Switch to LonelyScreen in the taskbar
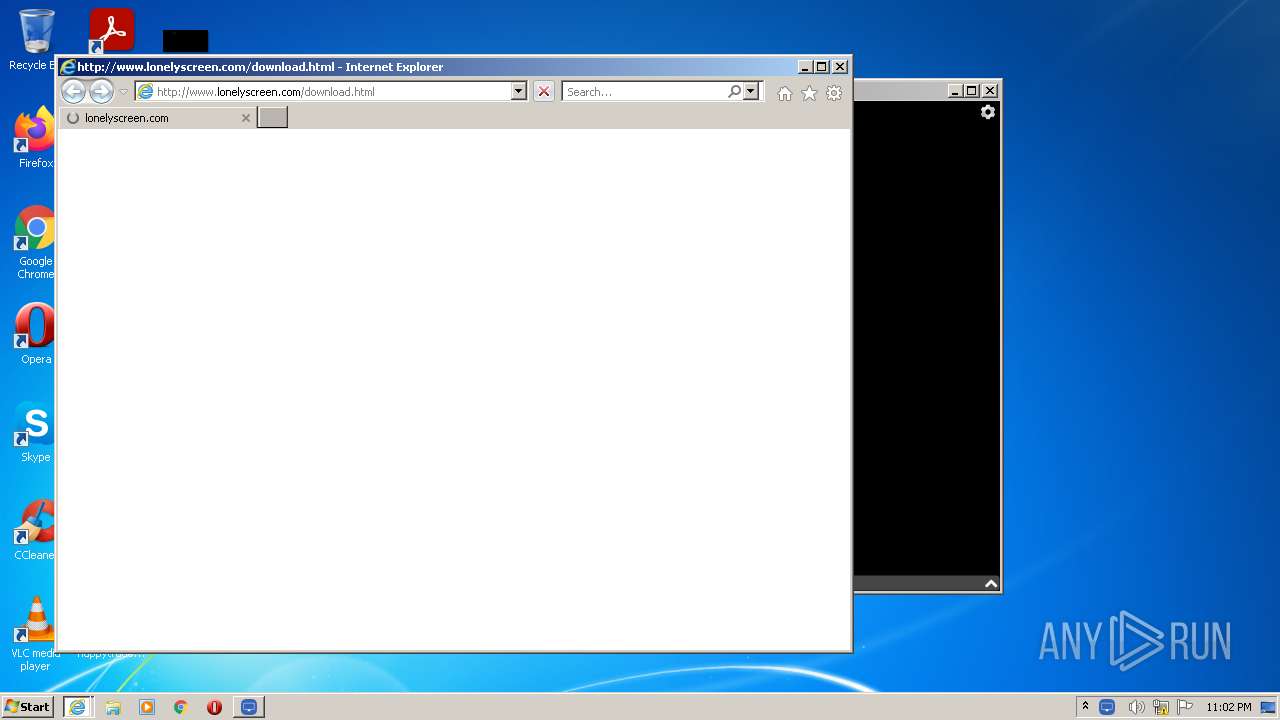The image size is (1280, 720). [x=249, y=707]
